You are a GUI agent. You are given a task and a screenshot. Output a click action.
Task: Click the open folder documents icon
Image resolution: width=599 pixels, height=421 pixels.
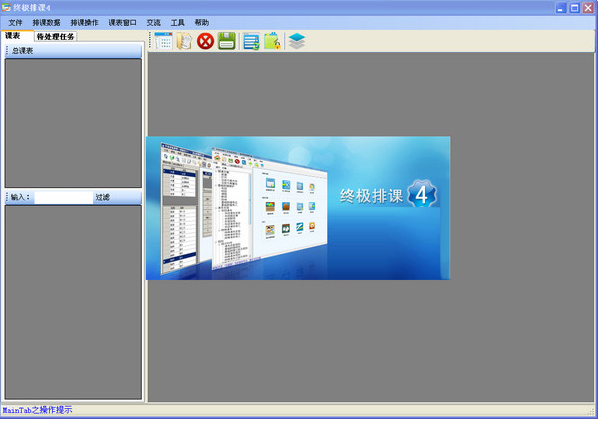(184, 41)
